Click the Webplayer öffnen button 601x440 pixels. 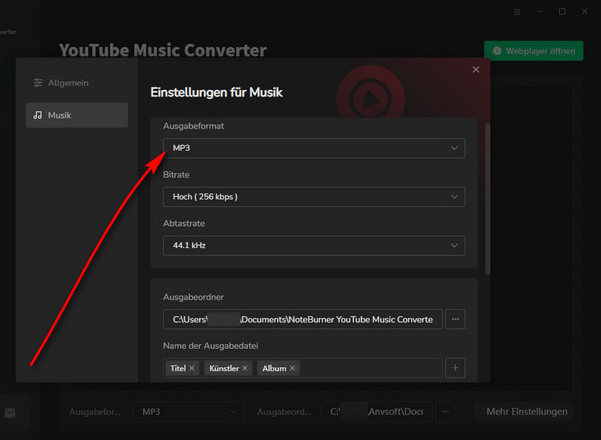pos(534,51)
